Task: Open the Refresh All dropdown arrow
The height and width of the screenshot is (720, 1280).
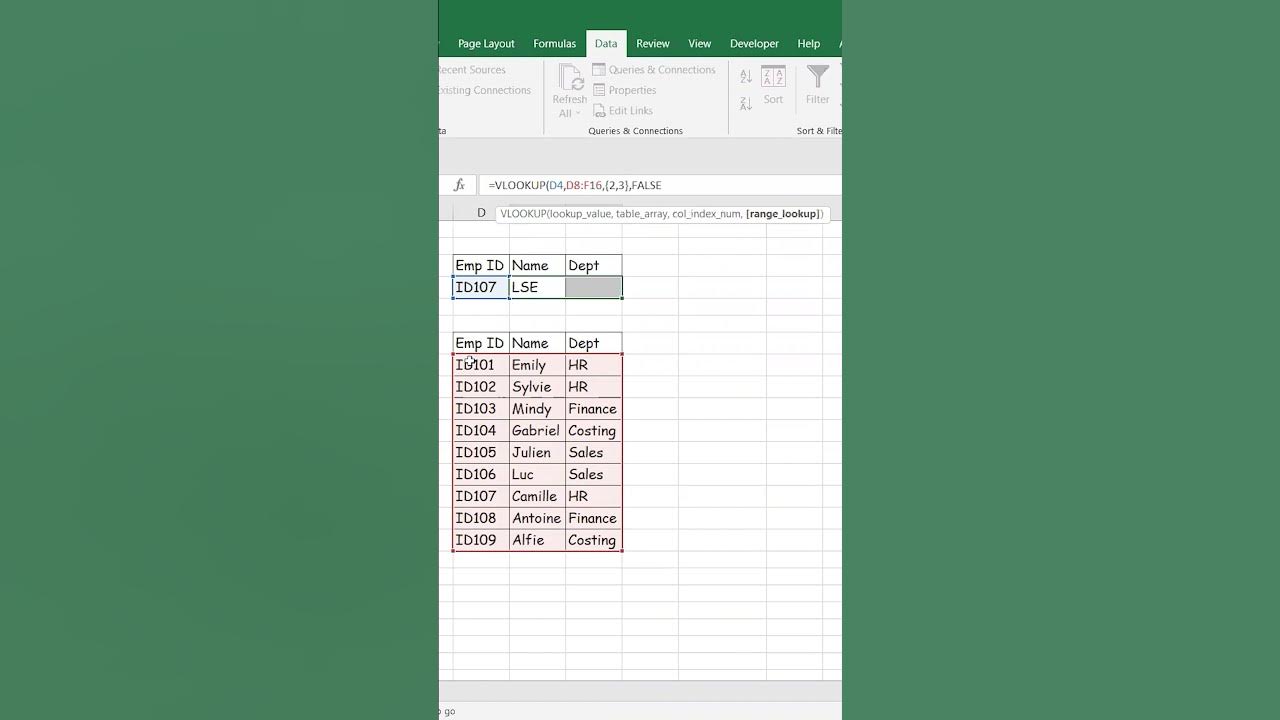Action: [x=577, y=114]
